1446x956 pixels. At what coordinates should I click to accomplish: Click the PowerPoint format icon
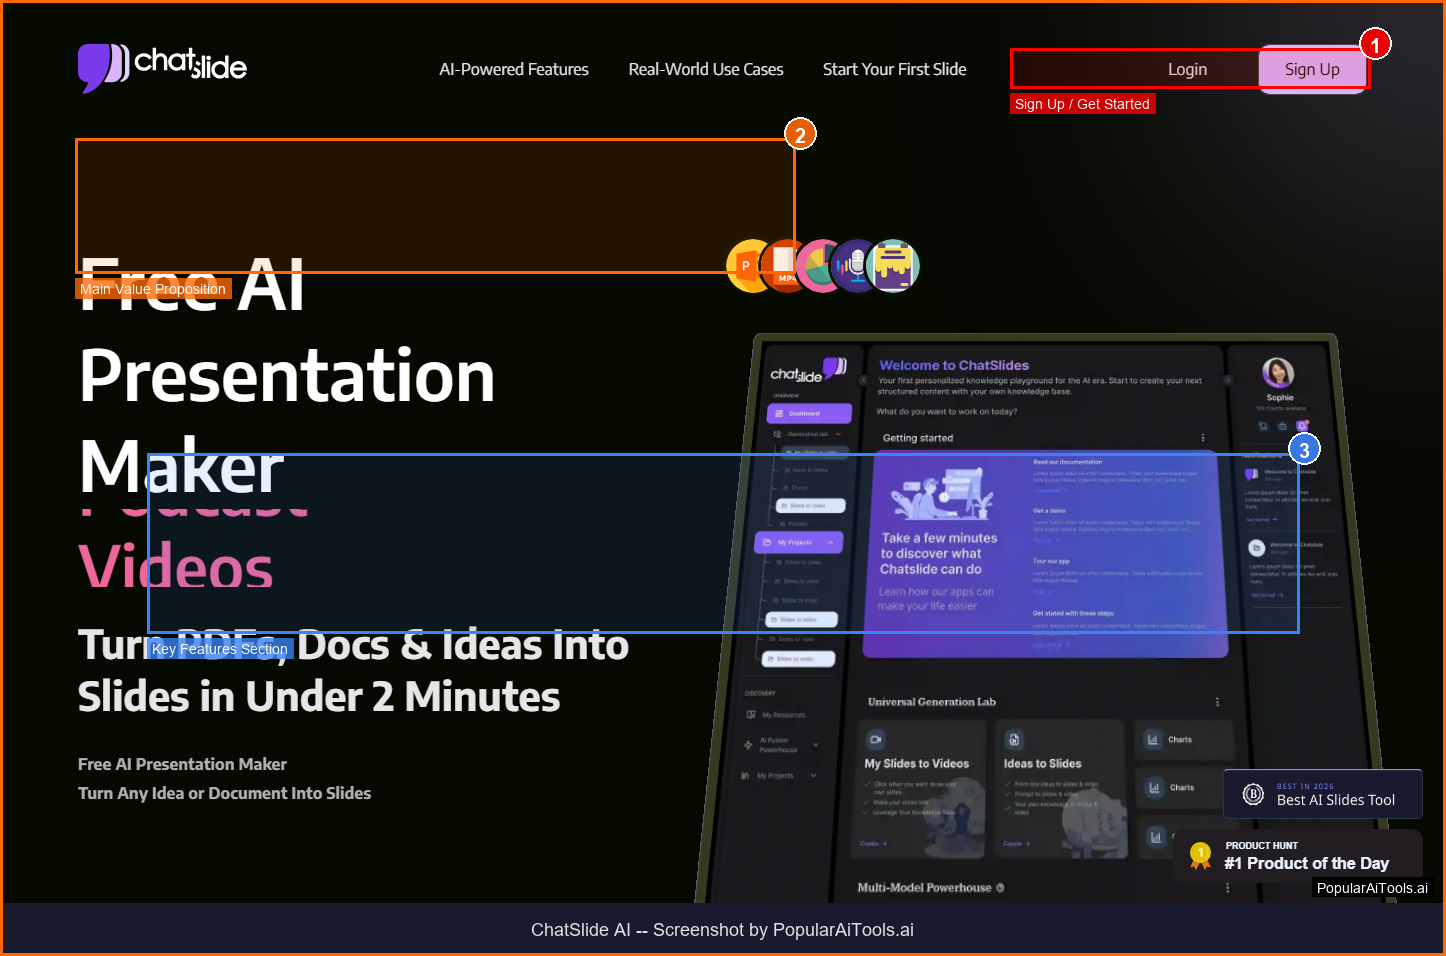click(746, 266)
